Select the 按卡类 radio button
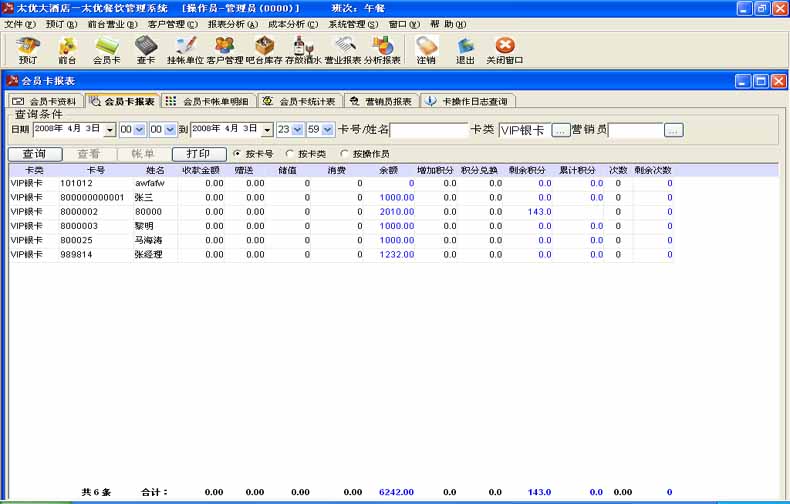The width and height of the screenshot is (790, 504). coord(290,154)
